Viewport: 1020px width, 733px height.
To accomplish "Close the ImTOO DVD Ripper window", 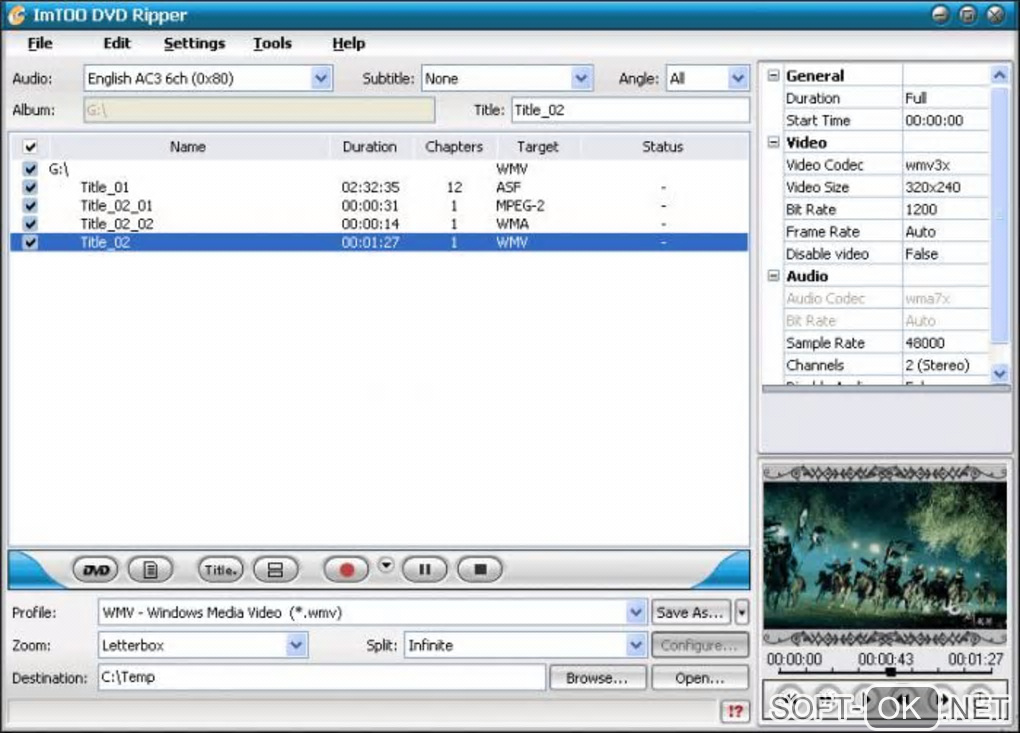I will 995,14.
